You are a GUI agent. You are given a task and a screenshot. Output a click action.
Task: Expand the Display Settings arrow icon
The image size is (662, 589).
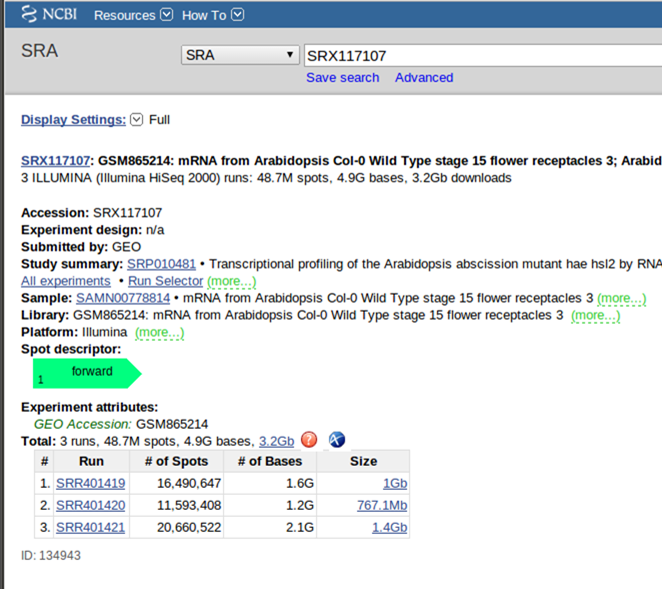tap(136, 120)
